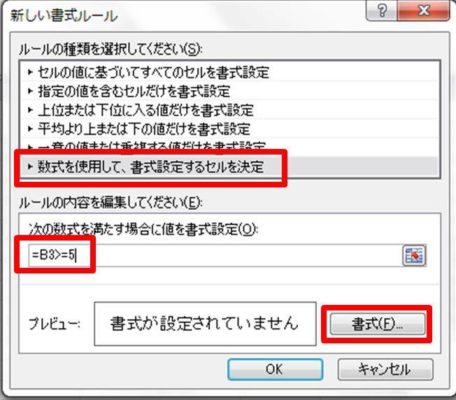Click the 次の数式を満たす場合に値を書式設定 label
The image size is (456, 400).
point(143,229)
